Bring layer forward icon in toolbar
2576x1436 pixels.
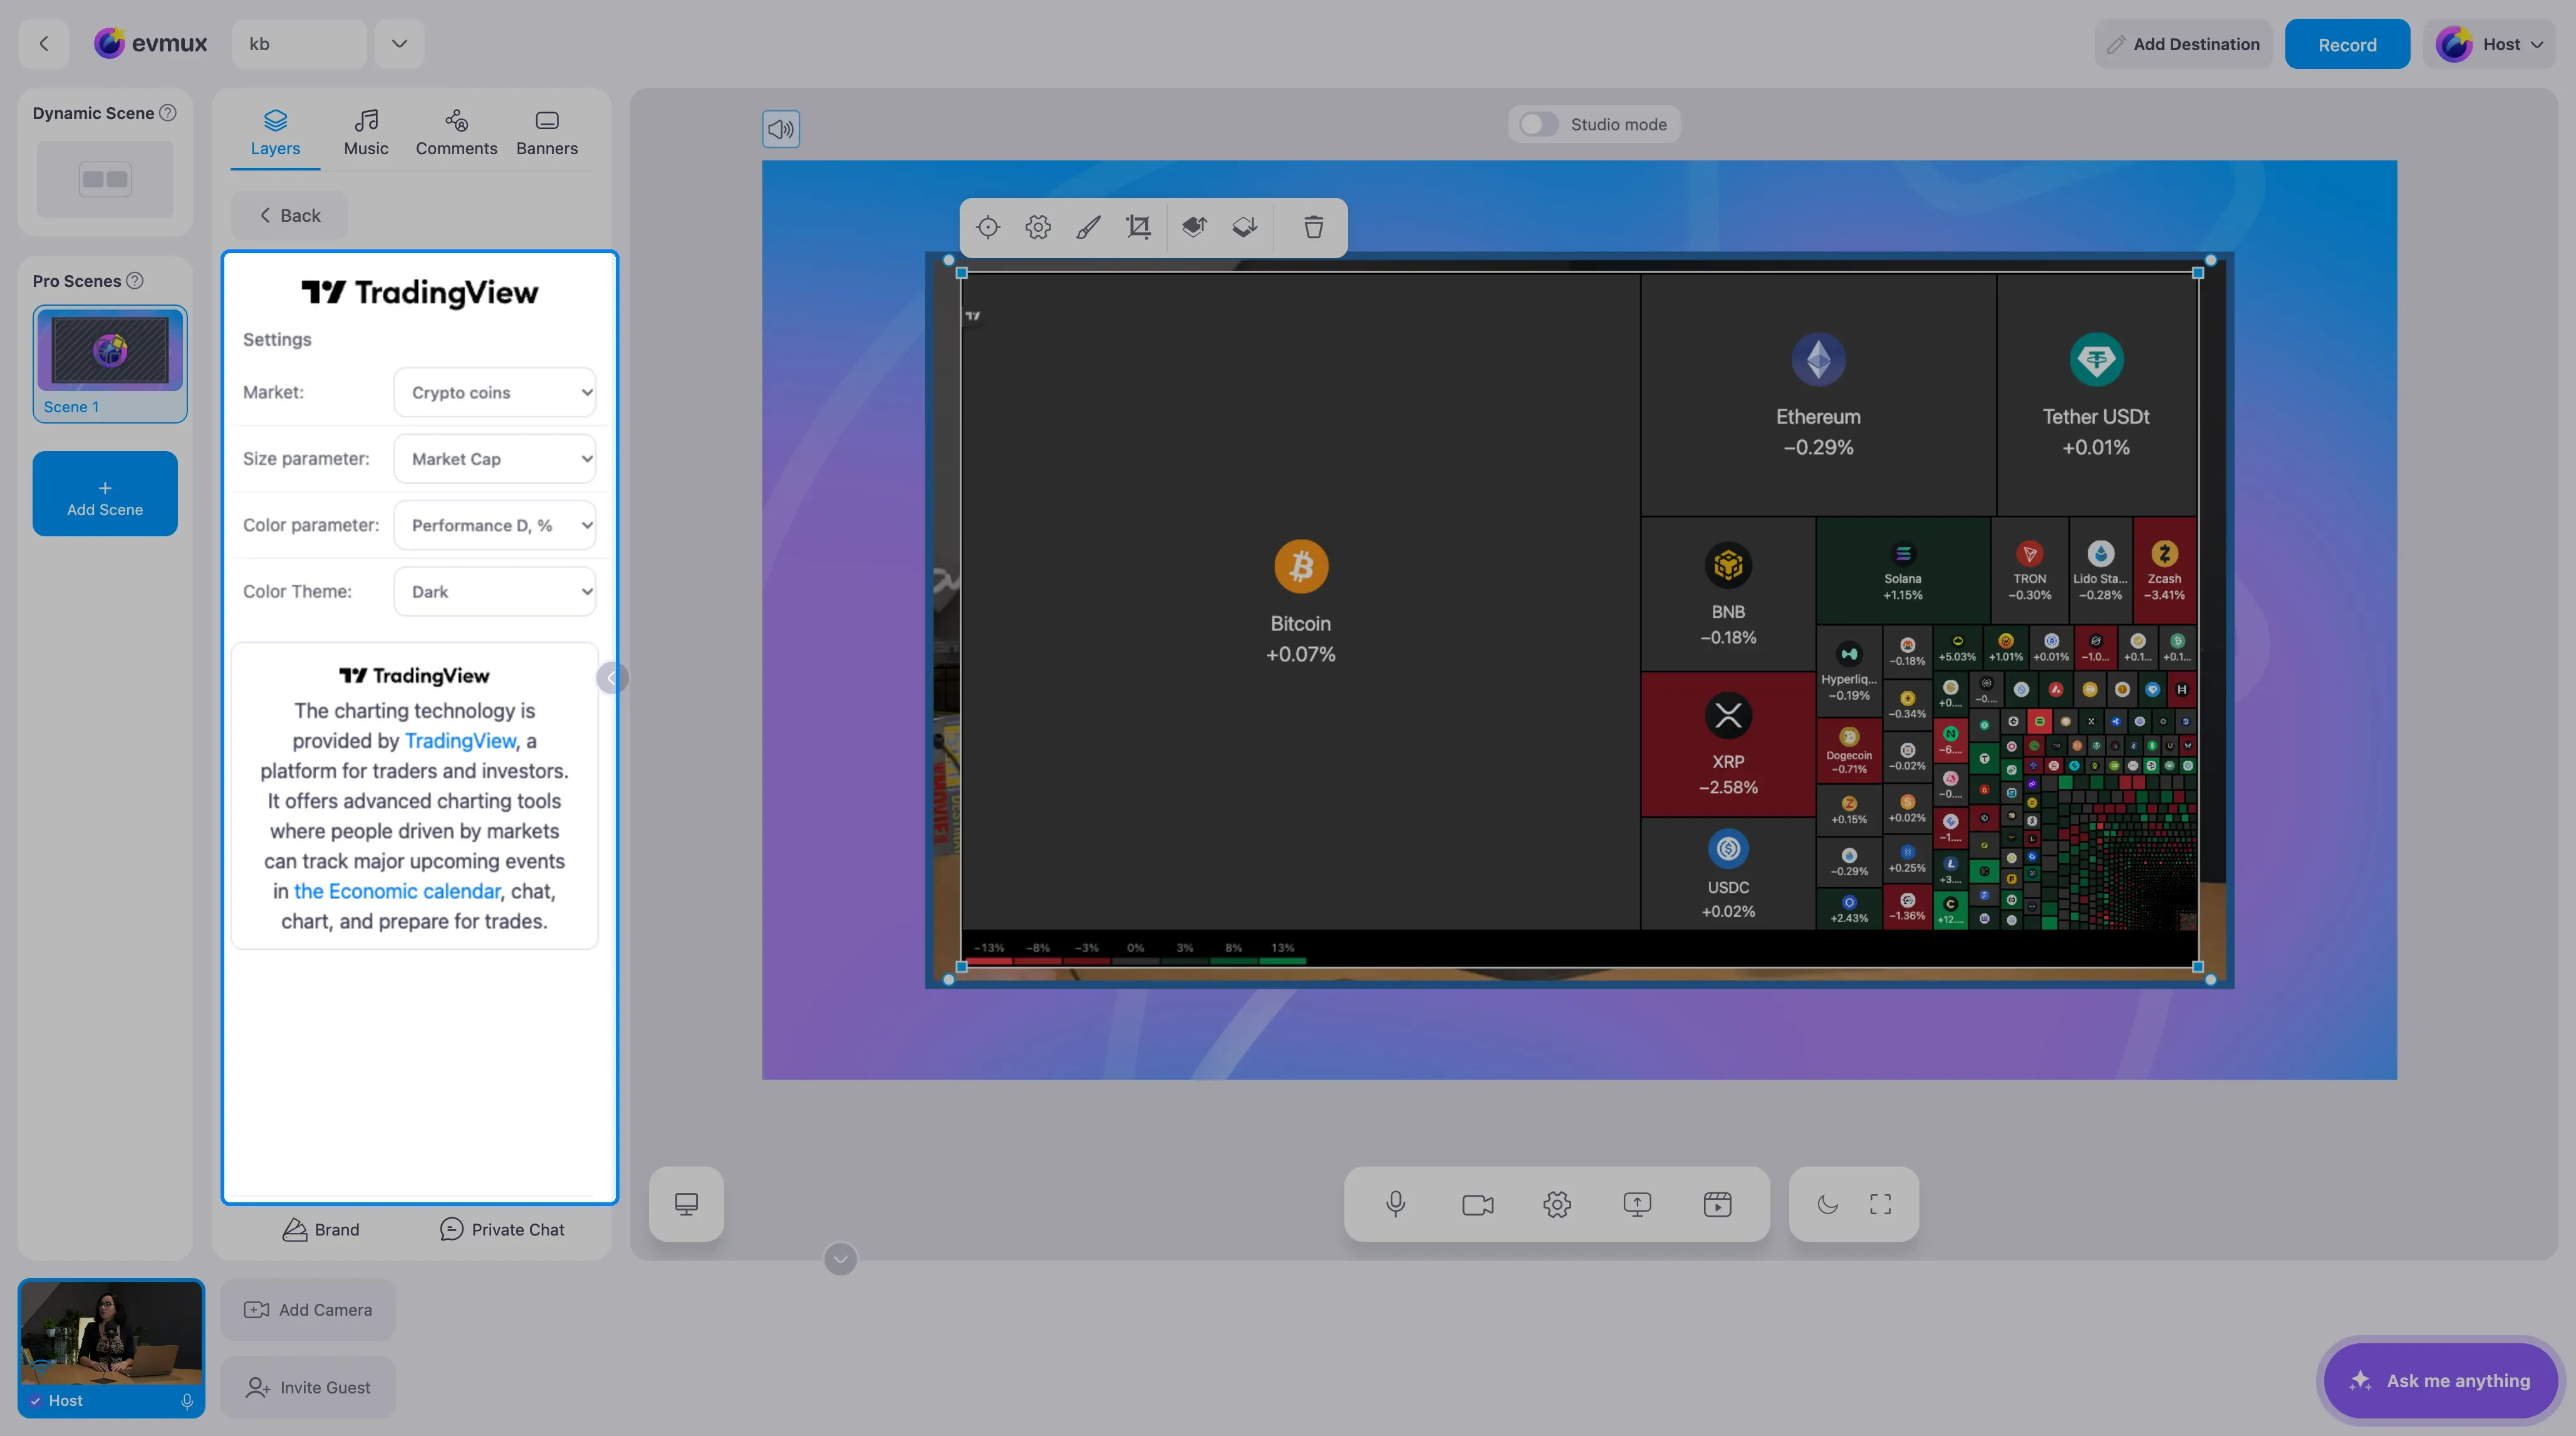[x=1194, y=227]
